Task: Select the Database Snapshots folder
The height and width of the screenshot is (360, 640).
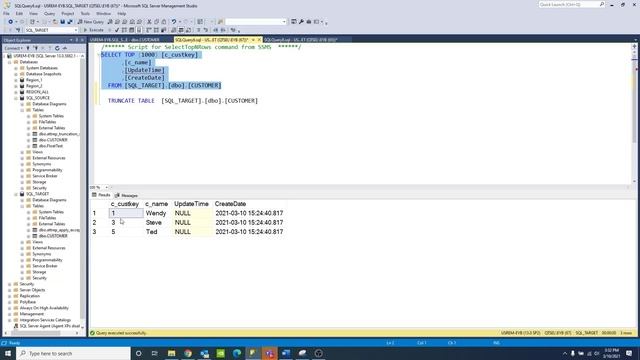Action: coord(43,74)
